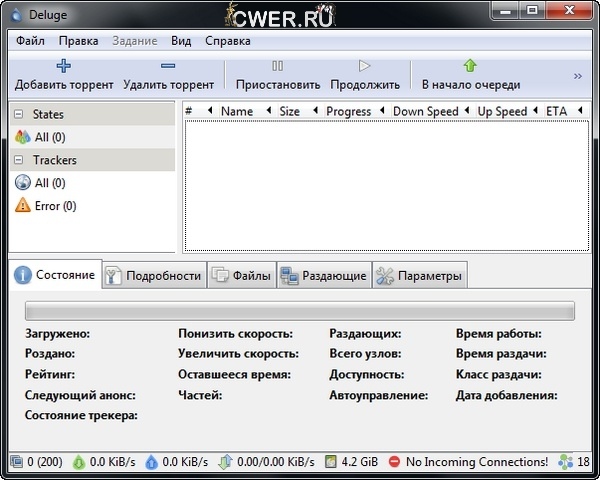Expand the toolbar overflow chevron

coord(577,76)
